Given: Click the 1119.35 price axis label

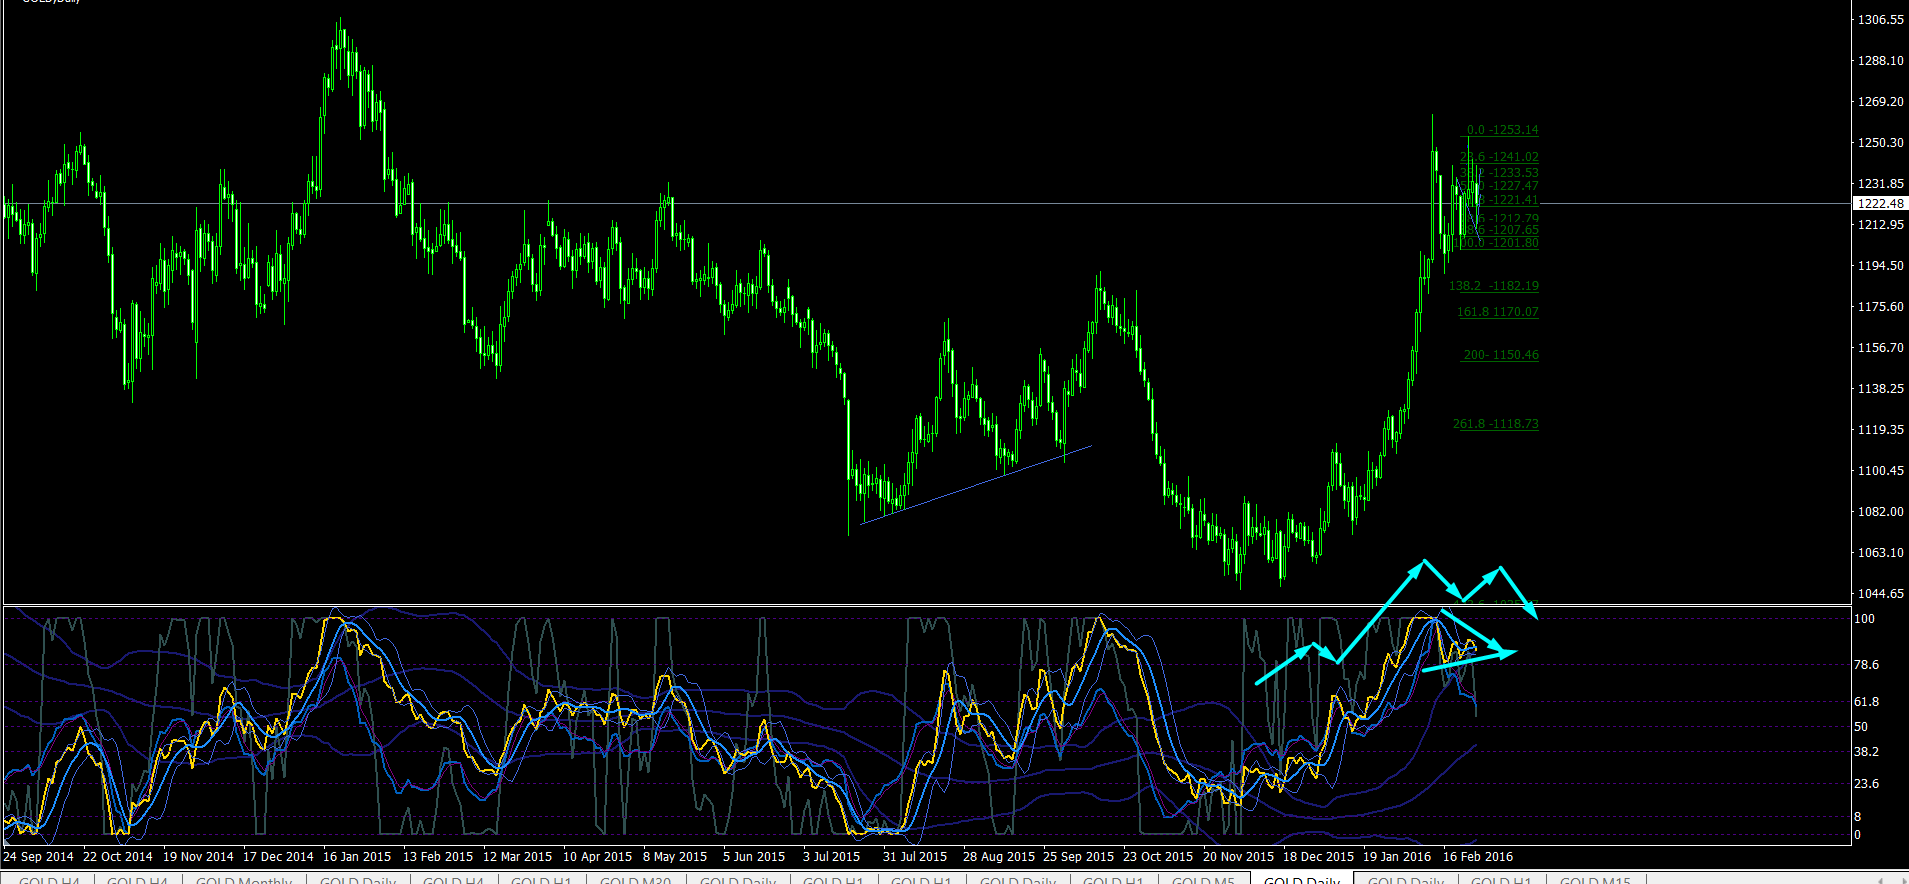Looking at the screenshot, I should (x=1880, y=430).
